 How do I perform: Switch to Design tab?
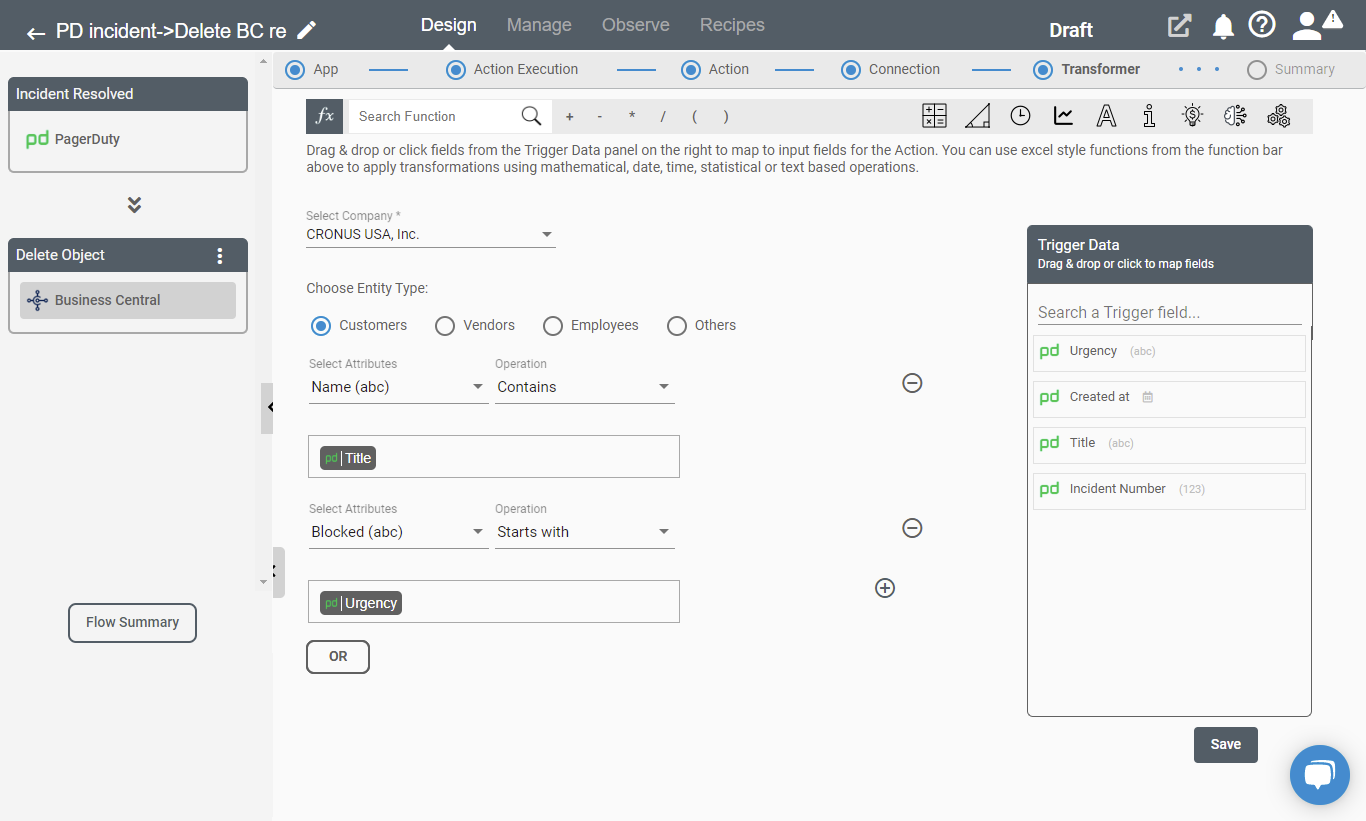pos(449,25)
